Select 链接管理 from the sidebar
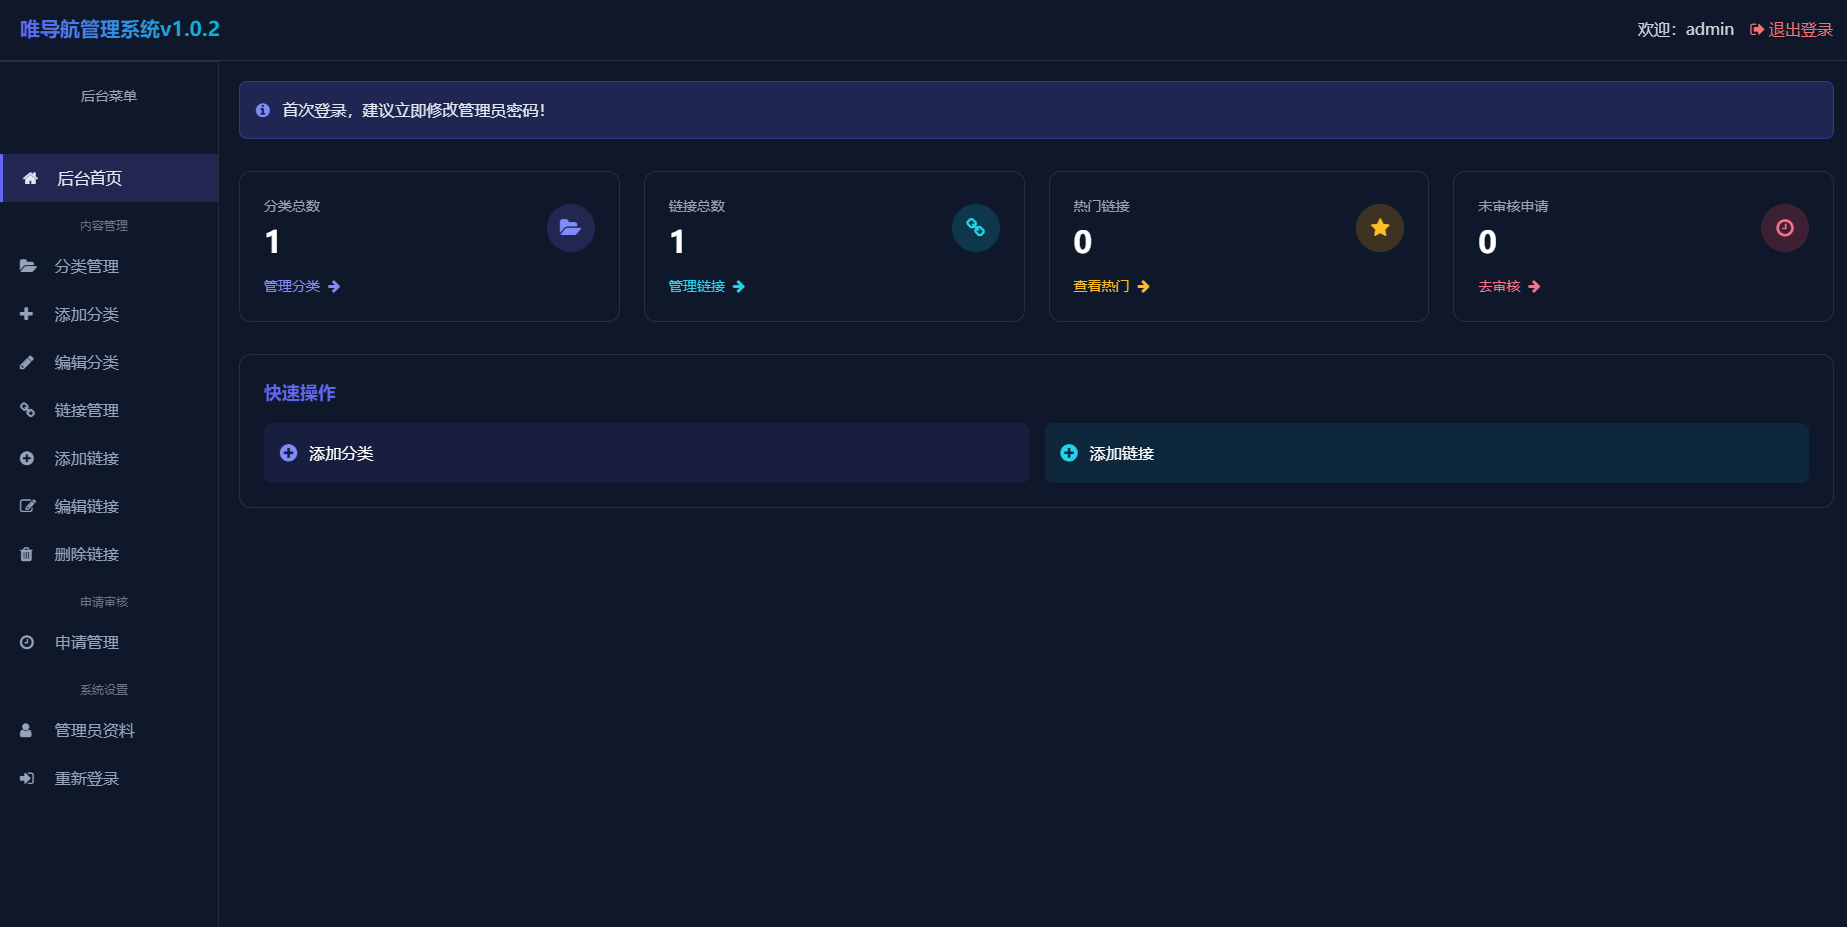The image size is (1847, 927). 86,410
